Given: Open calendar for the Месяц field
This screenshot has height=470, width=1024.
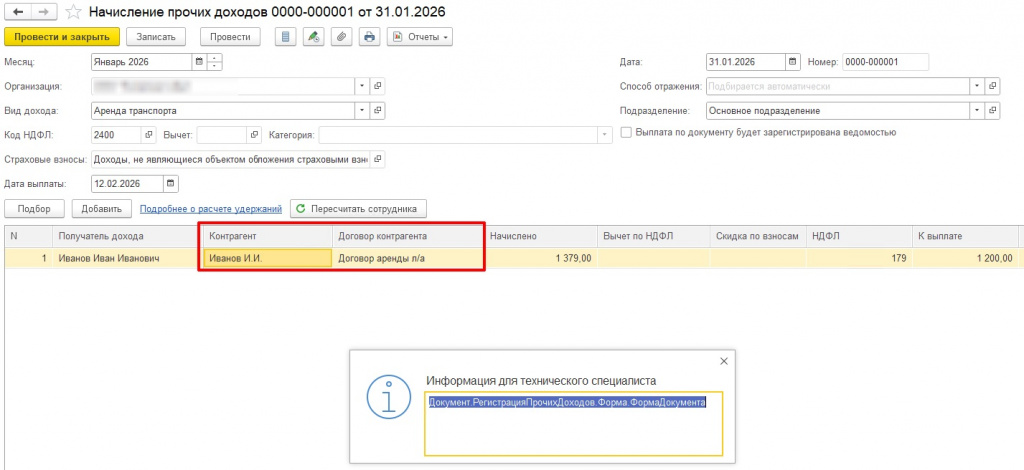Looking at the screenshot, I should 199,62.
